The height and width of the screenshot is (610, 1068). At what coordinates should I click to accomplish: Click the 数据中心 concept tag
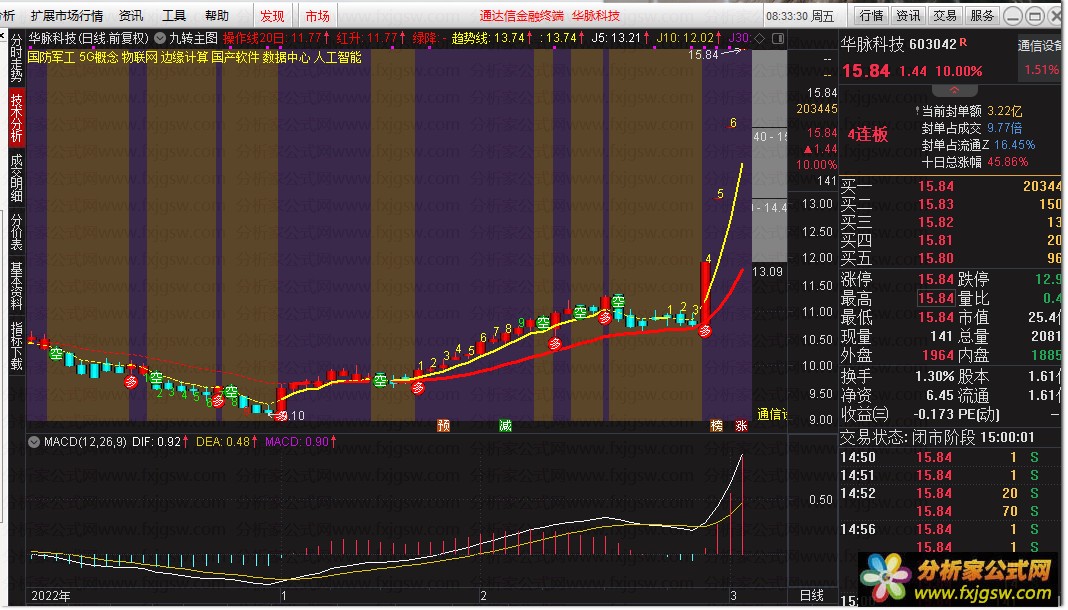pyautogui.click(x=286, y=57)
